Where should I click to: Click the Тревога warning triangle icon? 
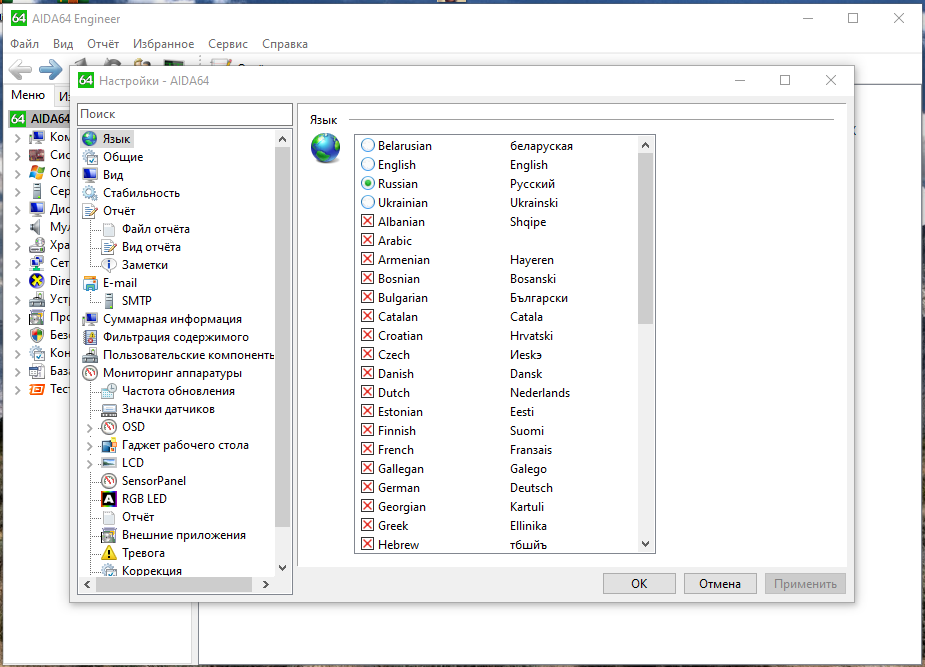(x=109, y=553)
